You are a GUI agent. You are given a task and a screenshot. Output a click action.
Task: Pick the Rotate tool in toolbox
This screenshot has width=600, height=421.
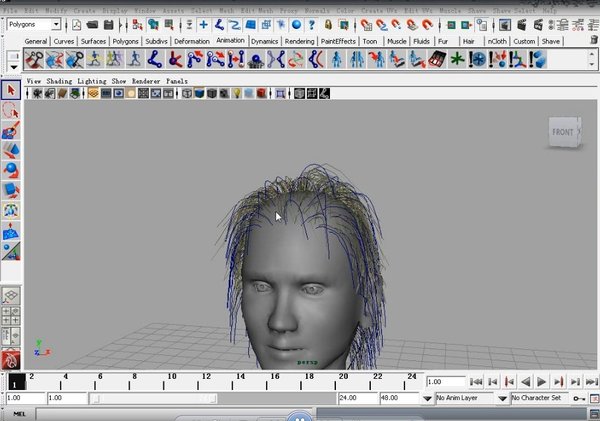11,169
